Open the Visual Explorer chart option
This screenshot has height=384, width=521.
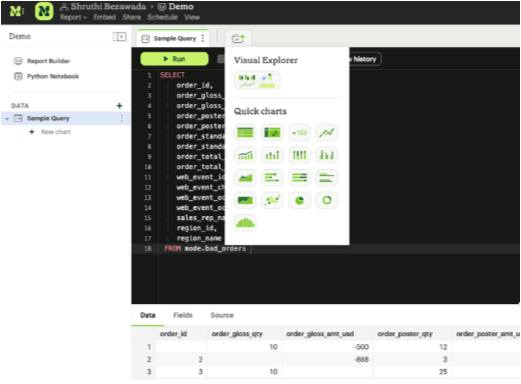click(x=257, y=80)
